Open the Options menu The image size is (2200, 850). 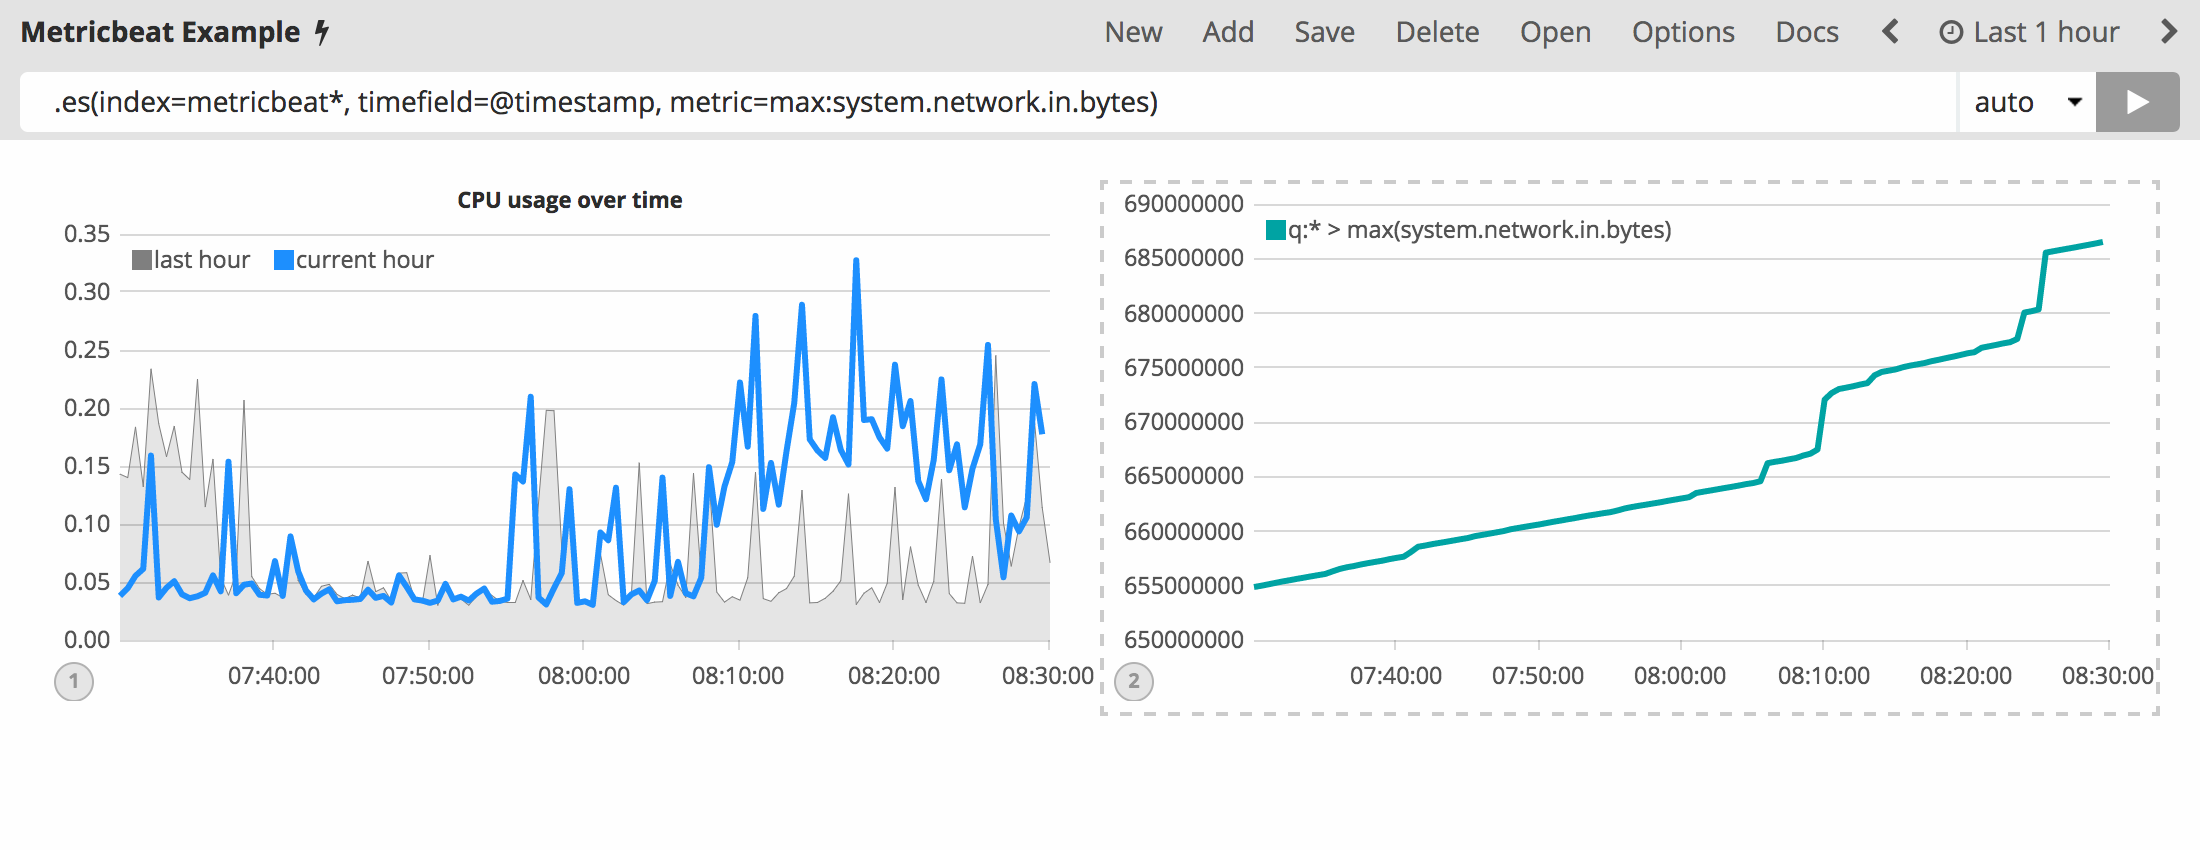click(1683, 32)
